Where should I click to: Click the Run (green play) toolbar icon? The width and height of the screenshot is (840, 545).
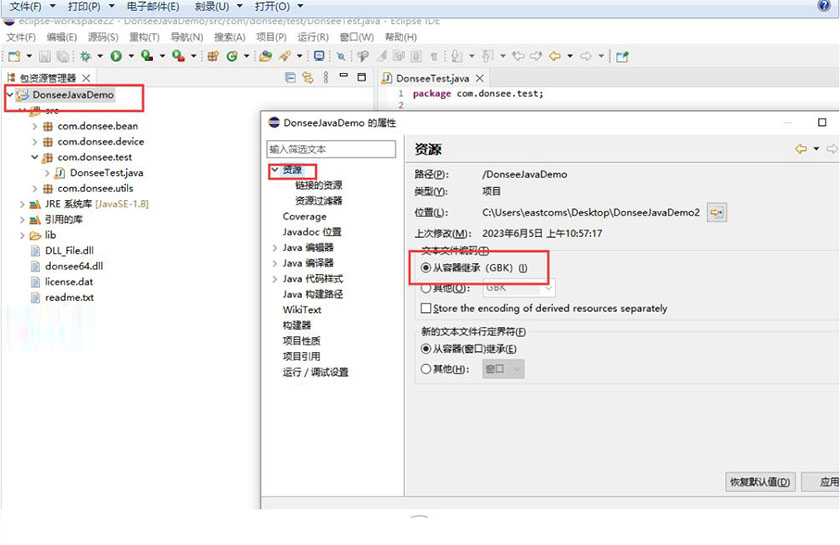pos(116,57)
